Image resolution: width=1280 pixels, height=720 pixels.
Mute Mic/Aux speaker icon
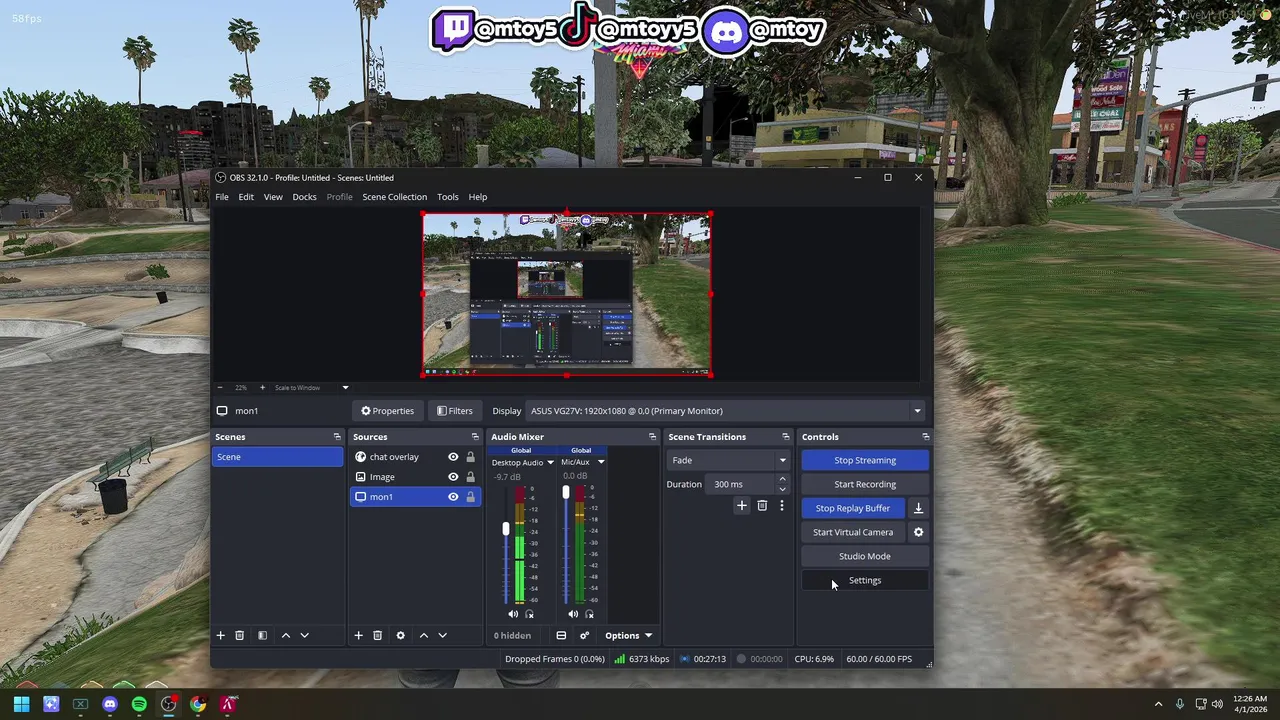click(573, 614)
